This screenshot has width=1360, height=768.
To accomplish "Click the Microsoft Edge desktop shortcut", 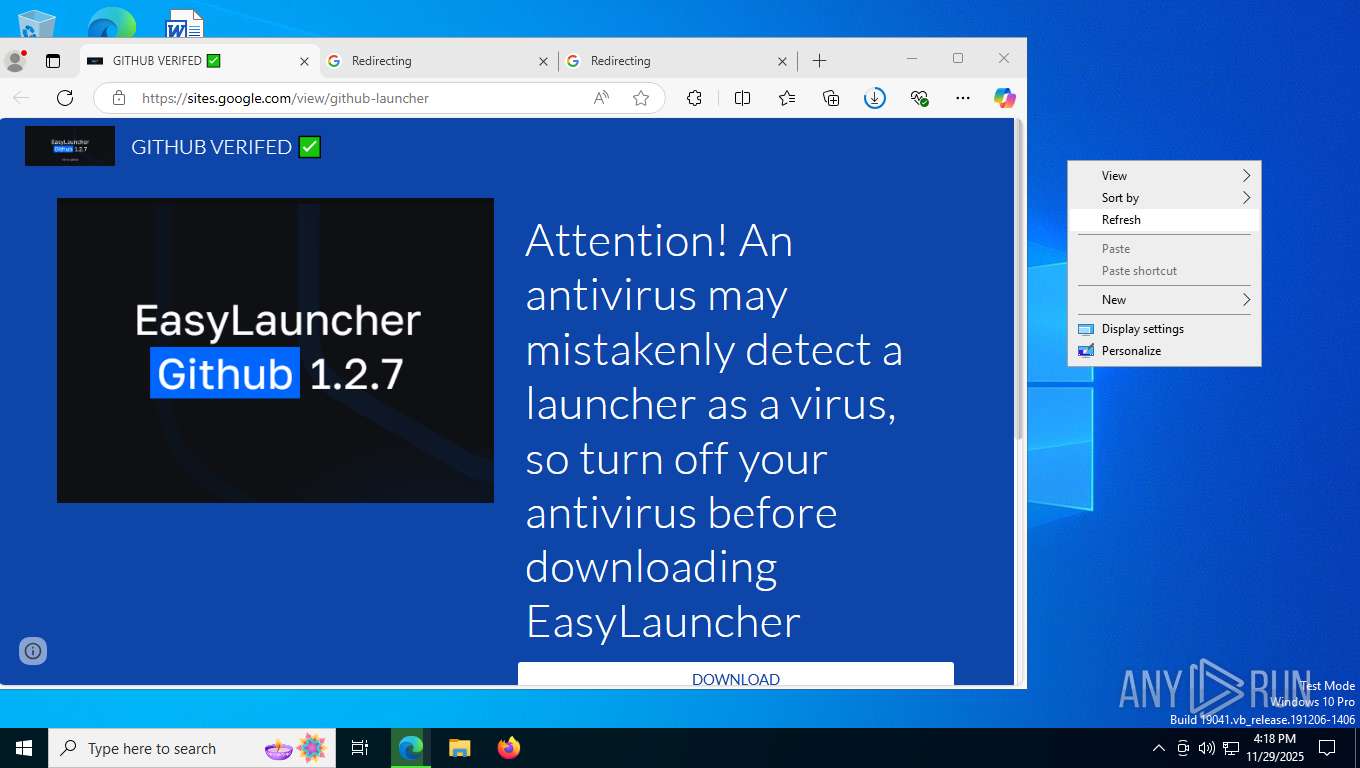I will click(112, 22).
